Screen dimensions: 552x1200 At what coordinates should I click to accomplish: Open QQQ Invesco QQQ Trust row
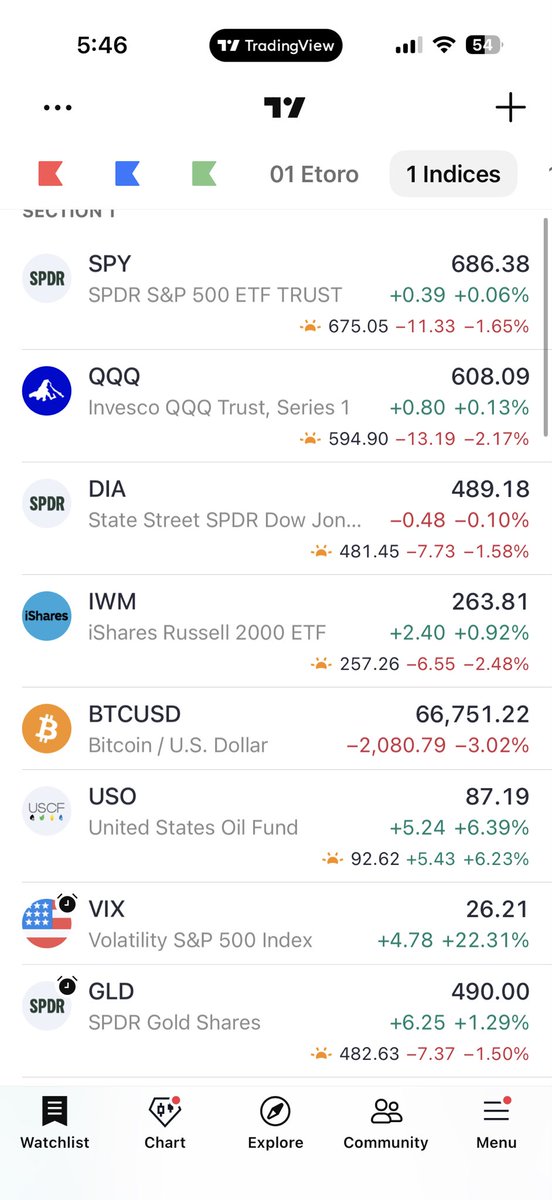276,406
